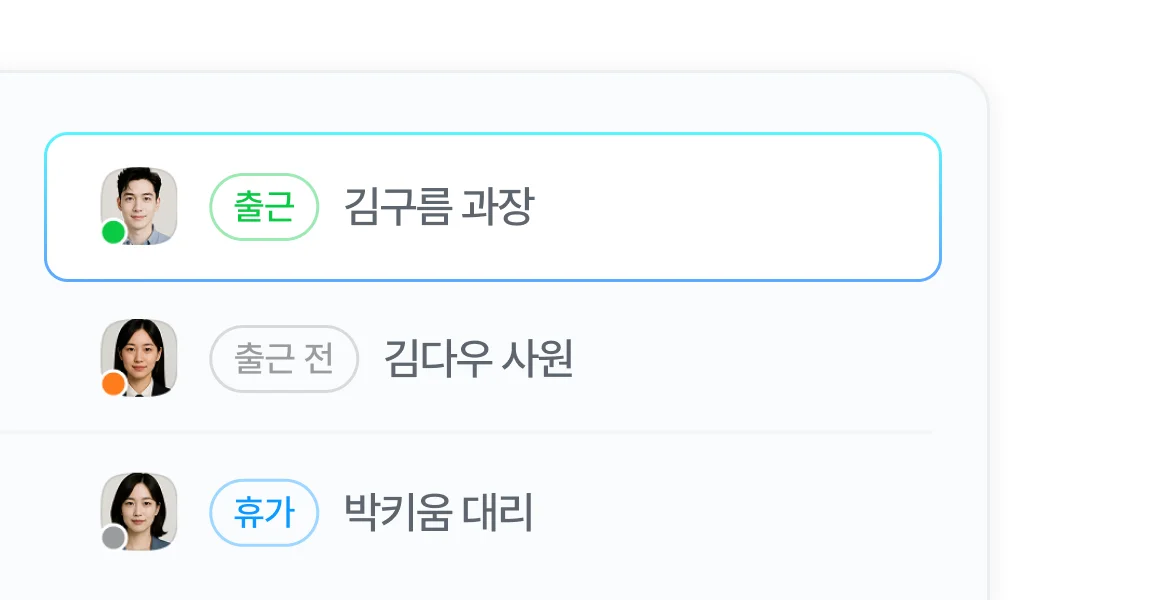Select the name 김다우 사원
The image size is (1176, 600).
tap(478, 359)
